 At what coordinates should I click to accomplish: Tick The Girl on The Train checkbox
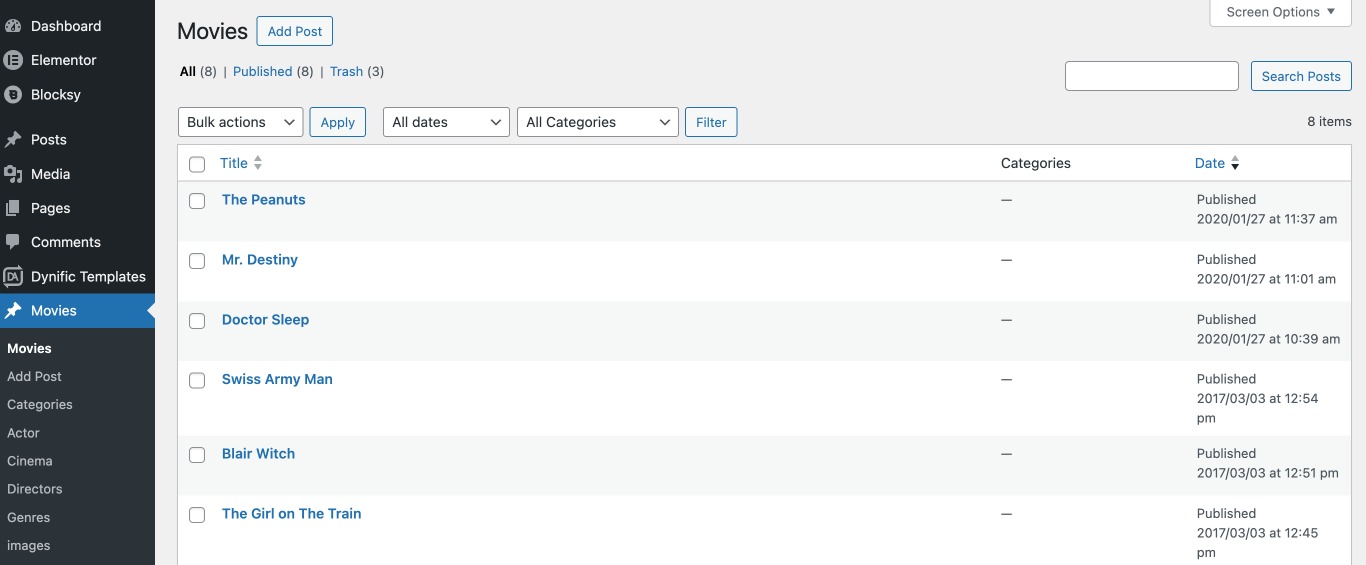[197, 515]
